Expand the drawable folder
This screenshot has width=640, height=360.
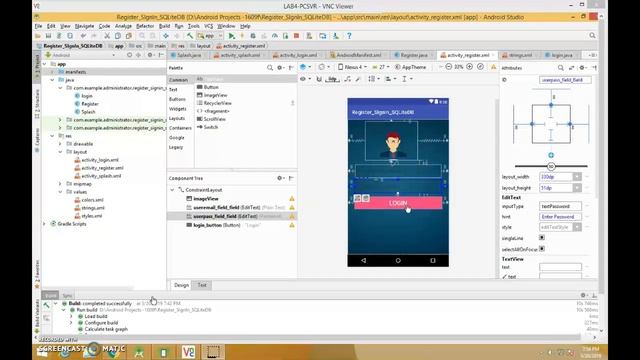[x=60, y=144]
